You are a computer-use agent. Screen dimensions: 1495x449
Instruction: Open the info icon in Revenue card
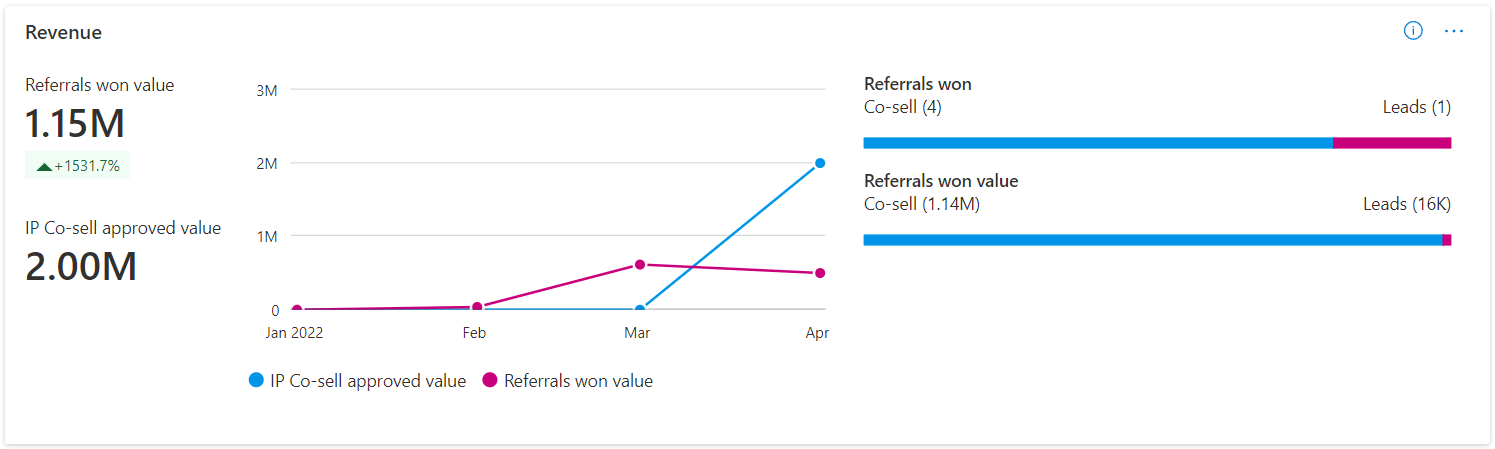pyautogui.click(x=1413, y=31)
